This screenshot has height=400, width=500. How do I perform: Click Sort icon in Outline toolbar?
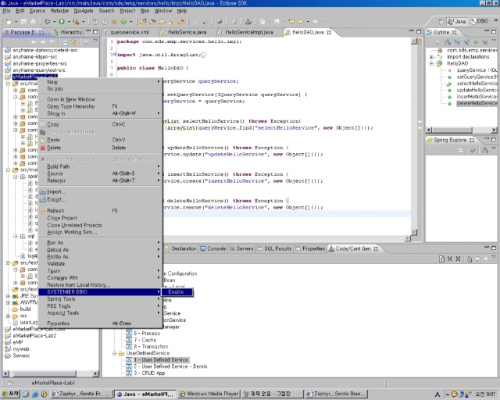(x=448, y=42)
